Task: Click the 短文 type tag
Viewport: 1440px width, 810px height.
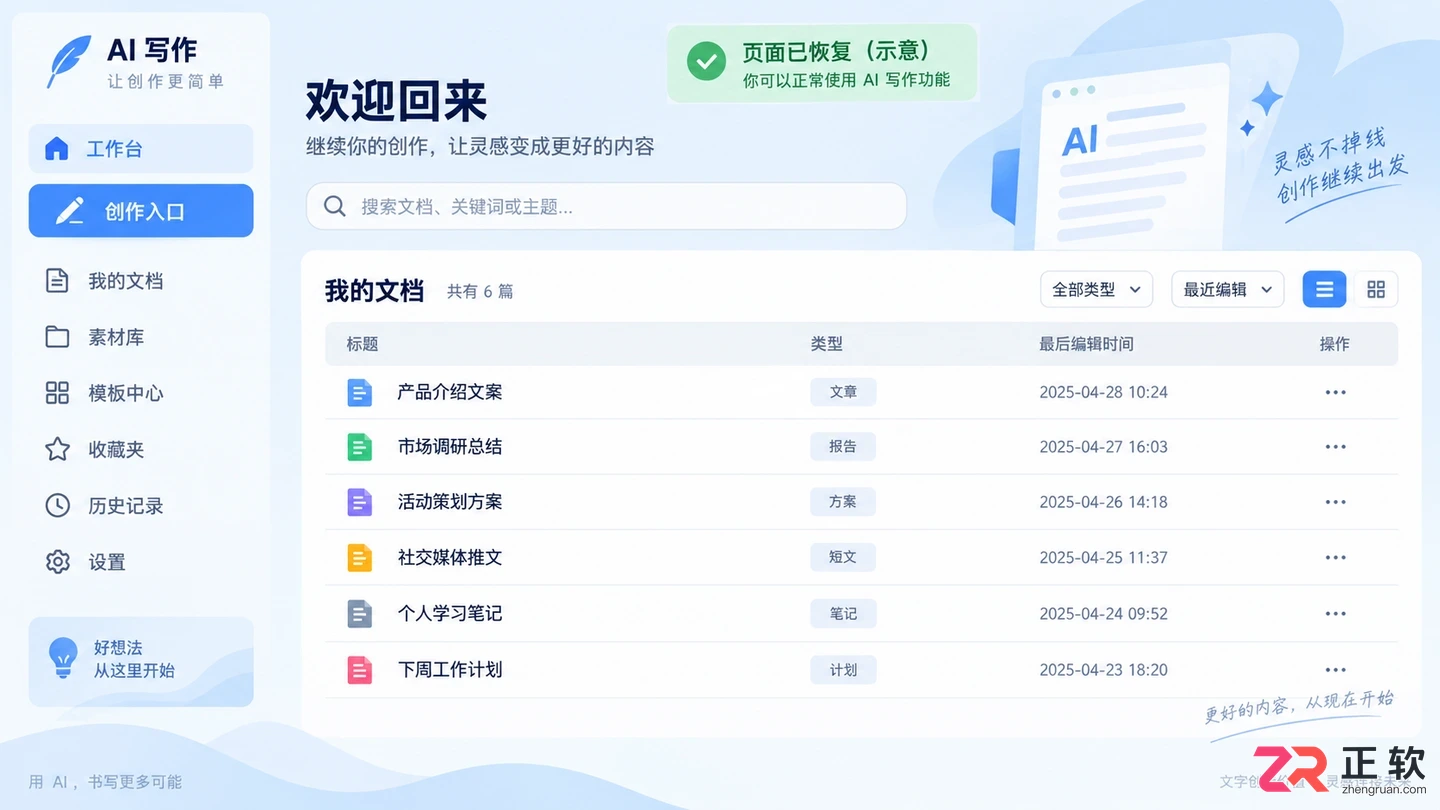Action: coord(843,558)
